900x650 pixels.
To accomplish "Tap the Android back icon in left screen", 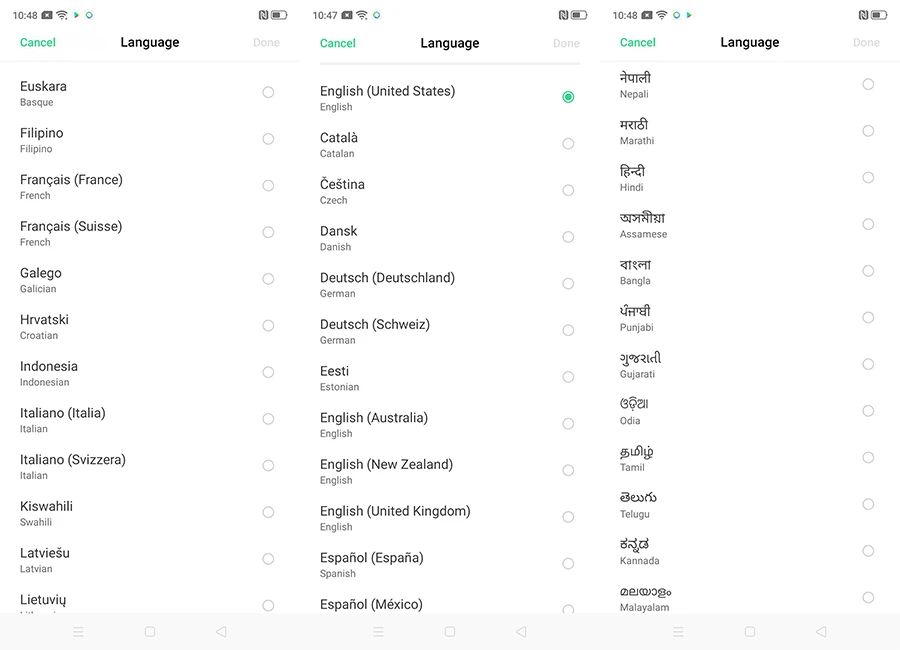I will 221,632.
